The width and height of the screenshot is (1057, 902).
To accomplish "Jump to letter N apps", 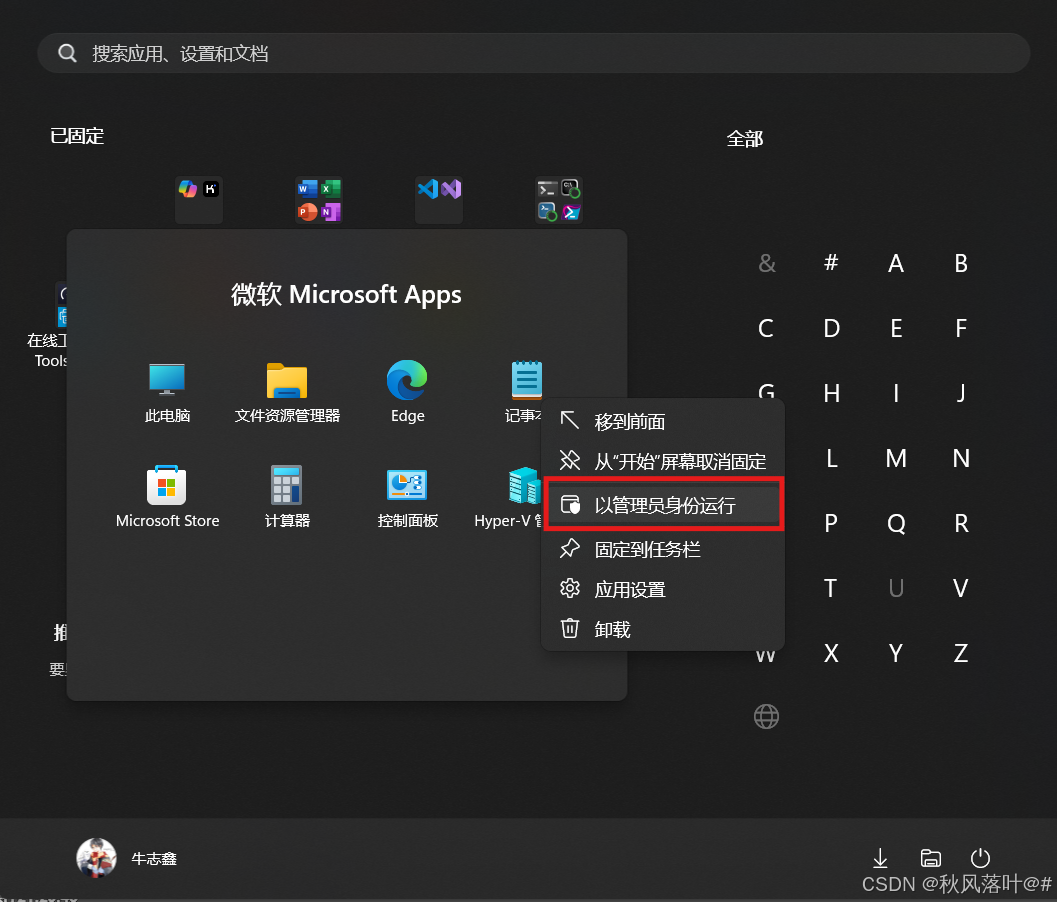I will [x=961, y=458].
